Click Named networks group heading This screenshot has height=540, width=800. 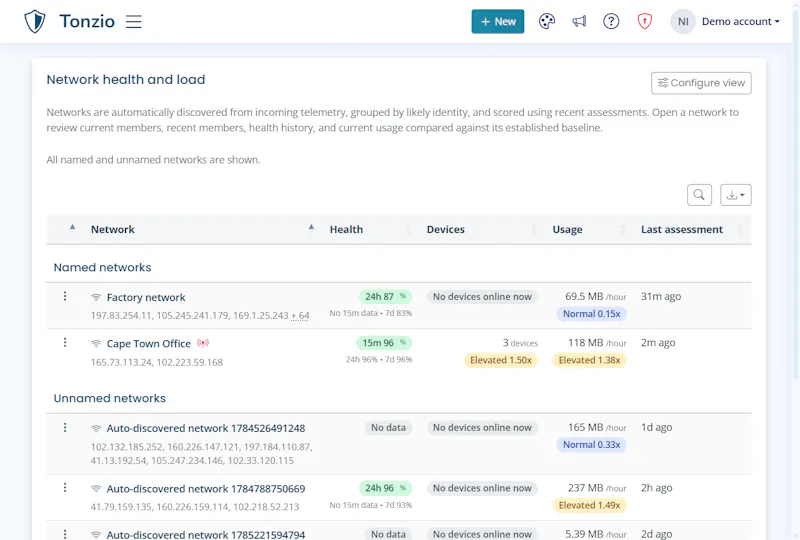pos(103,267)
